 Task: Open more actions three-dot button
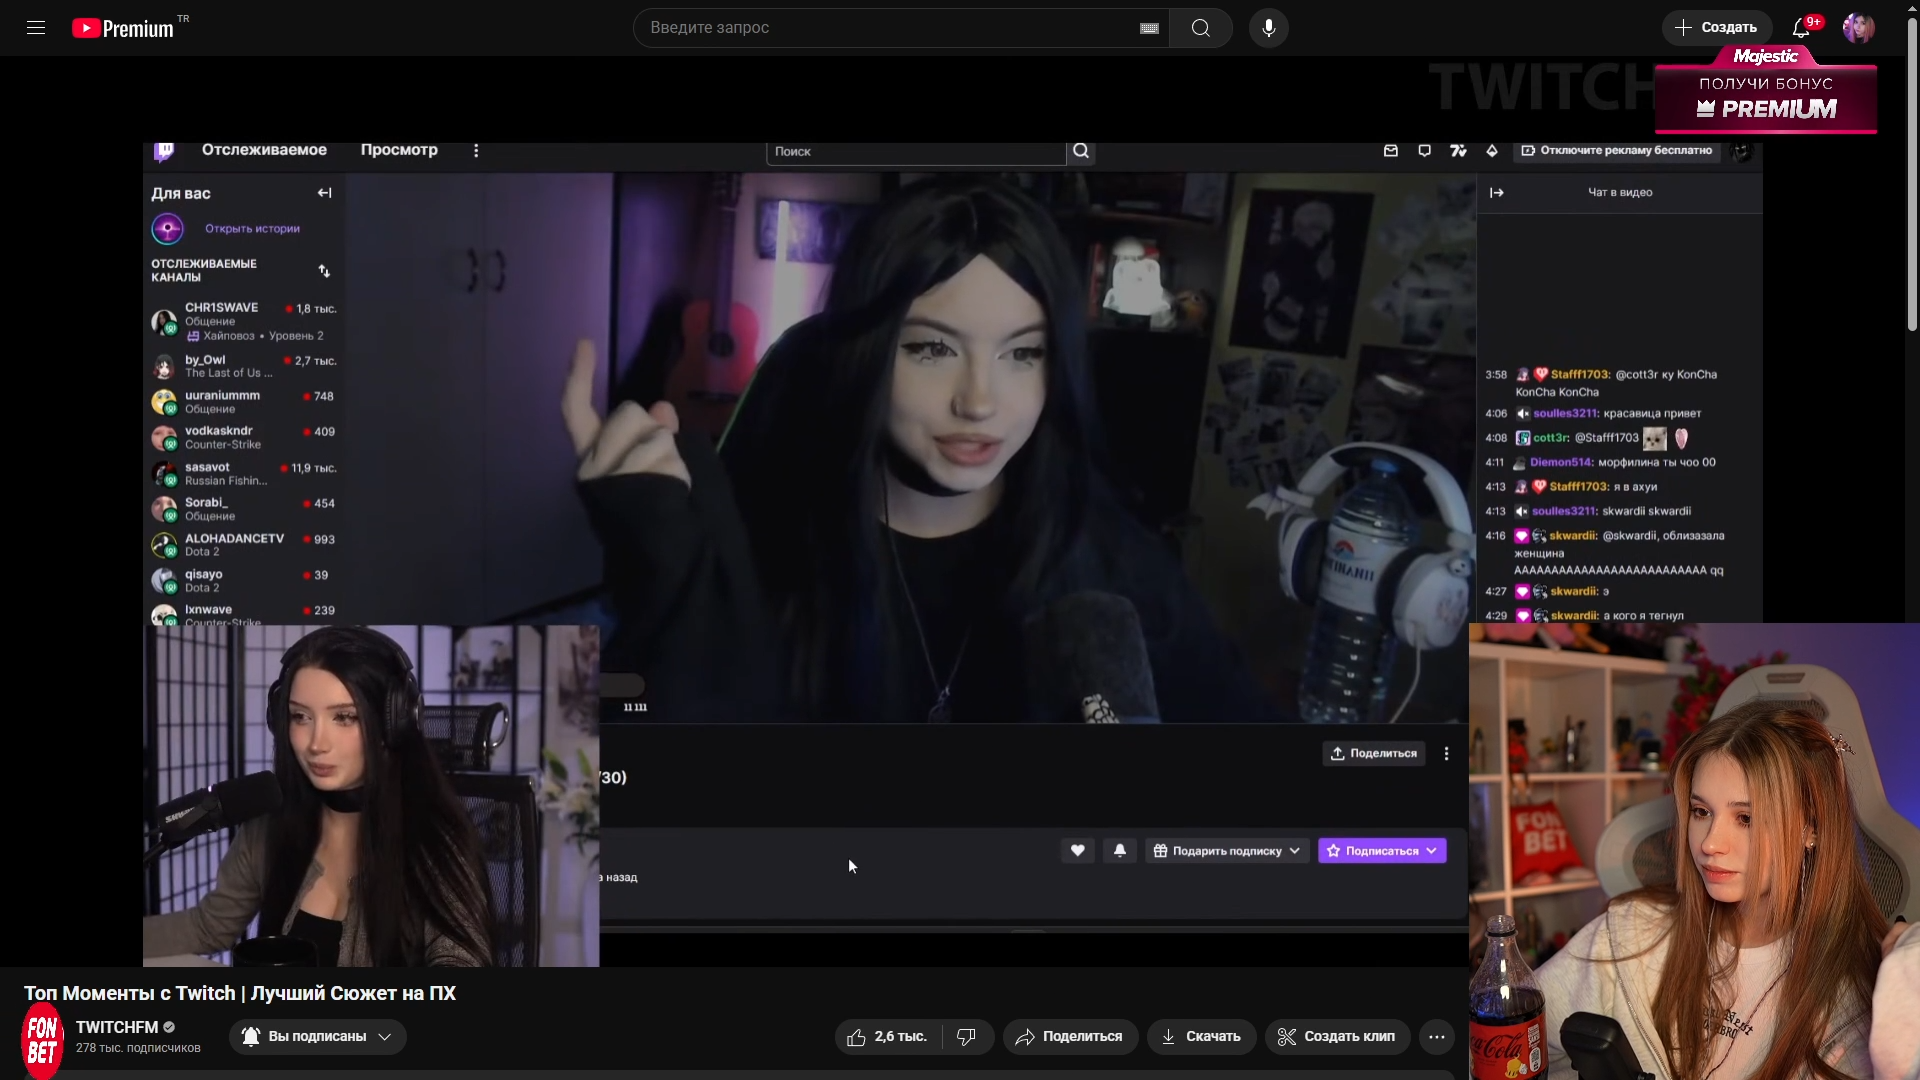(x=1437, y=1037)
